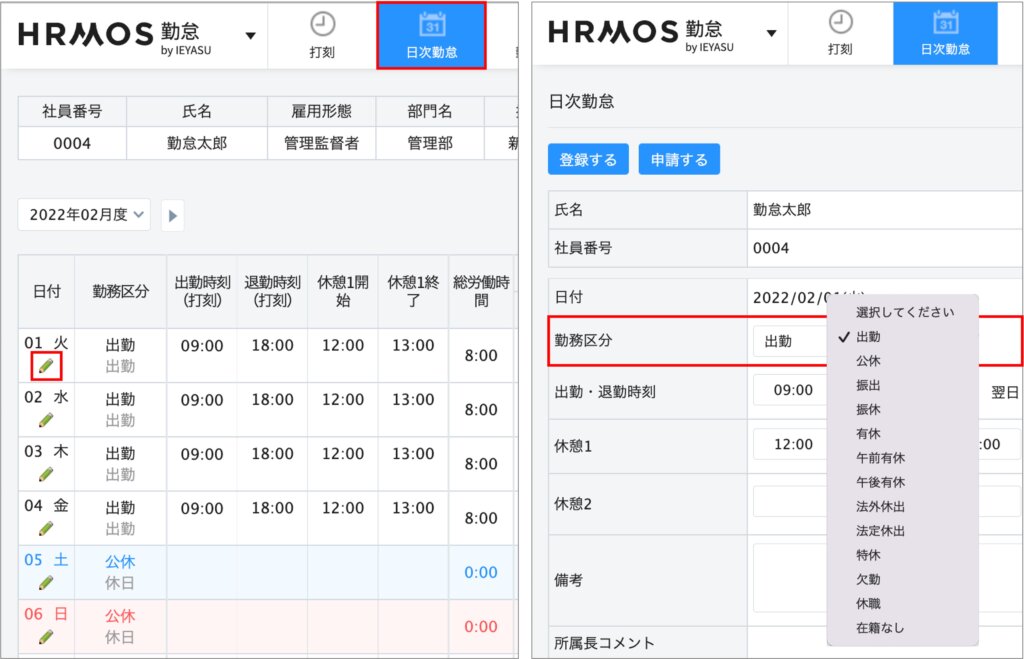Click the pencil edit icon for 05 土
This screenshot has width=1024, height=659.
coord(46,582)
